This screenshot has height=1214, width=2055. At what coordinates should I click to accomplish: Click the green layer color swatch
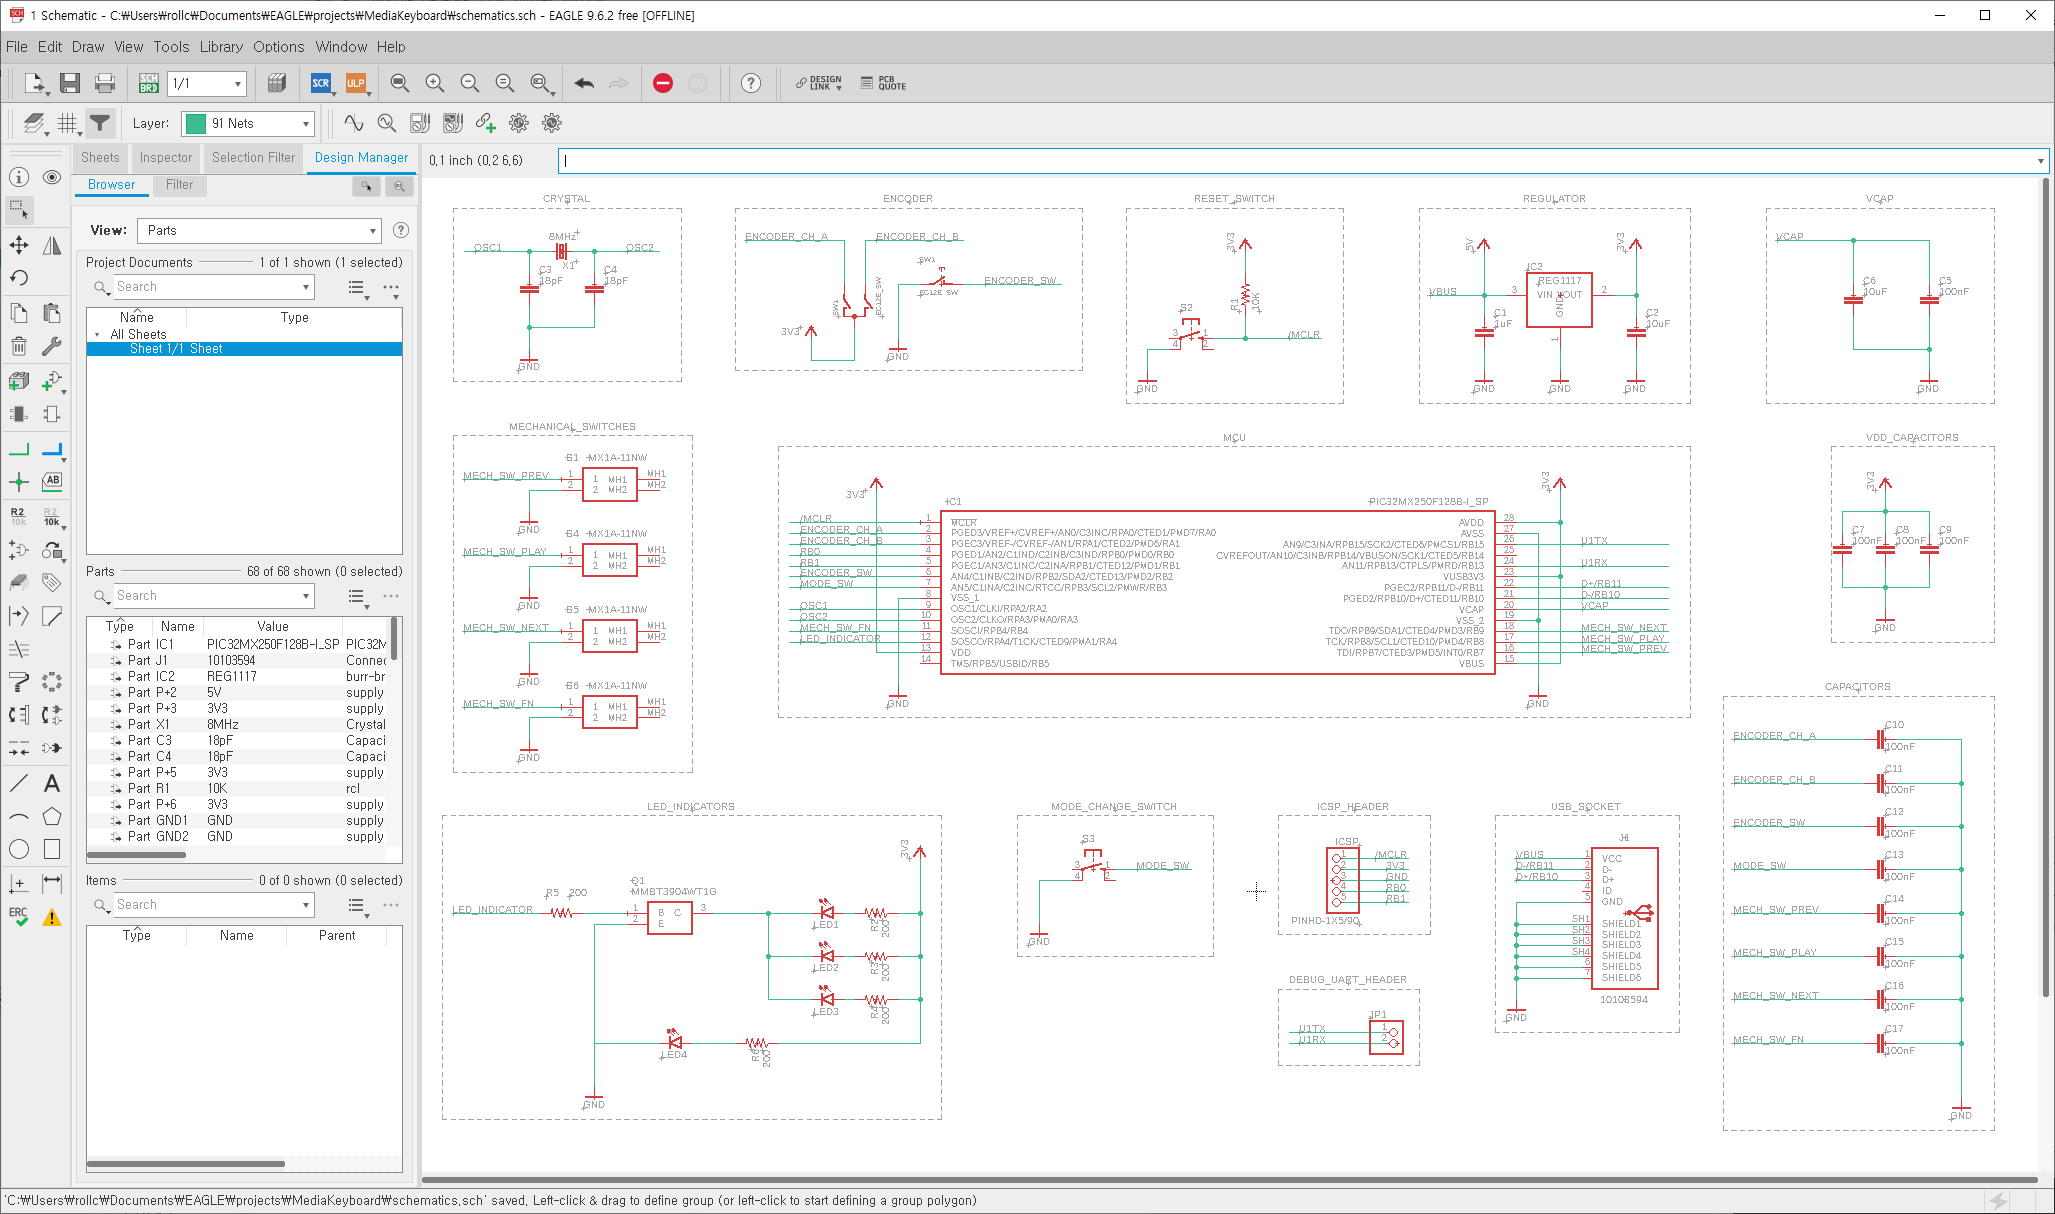tap(196, 124)
